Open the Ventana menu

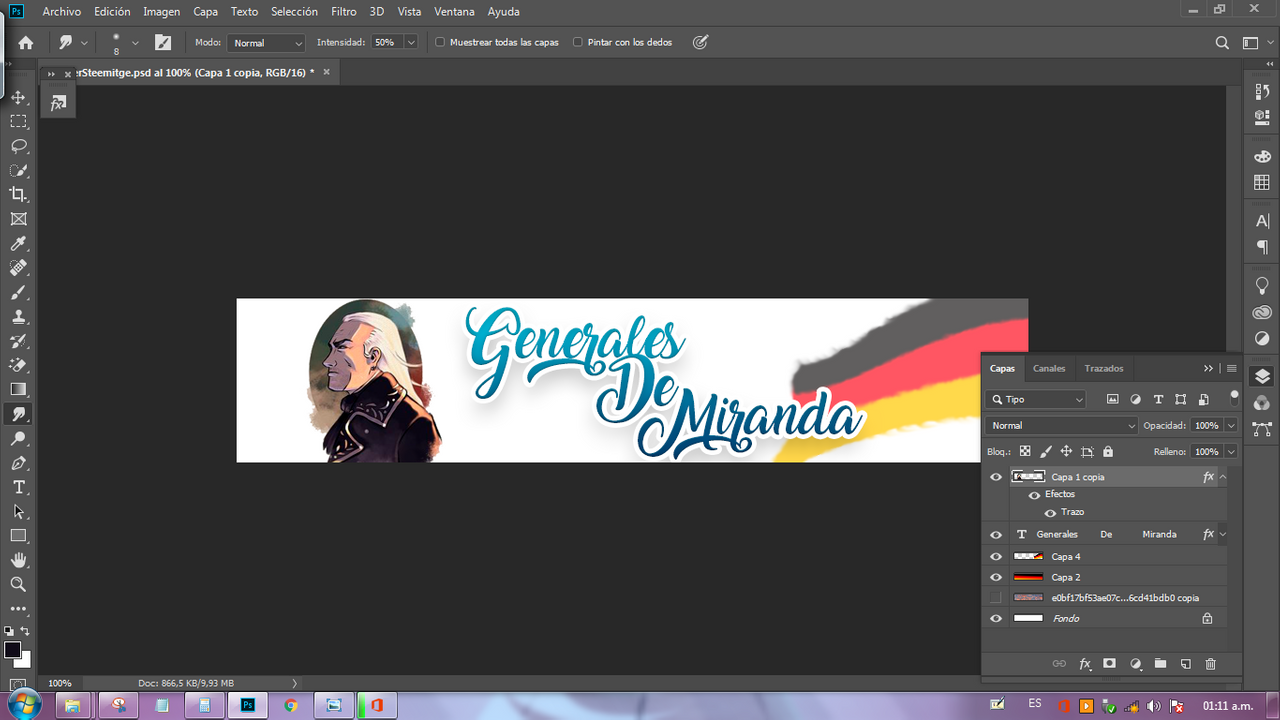(454, 12)
